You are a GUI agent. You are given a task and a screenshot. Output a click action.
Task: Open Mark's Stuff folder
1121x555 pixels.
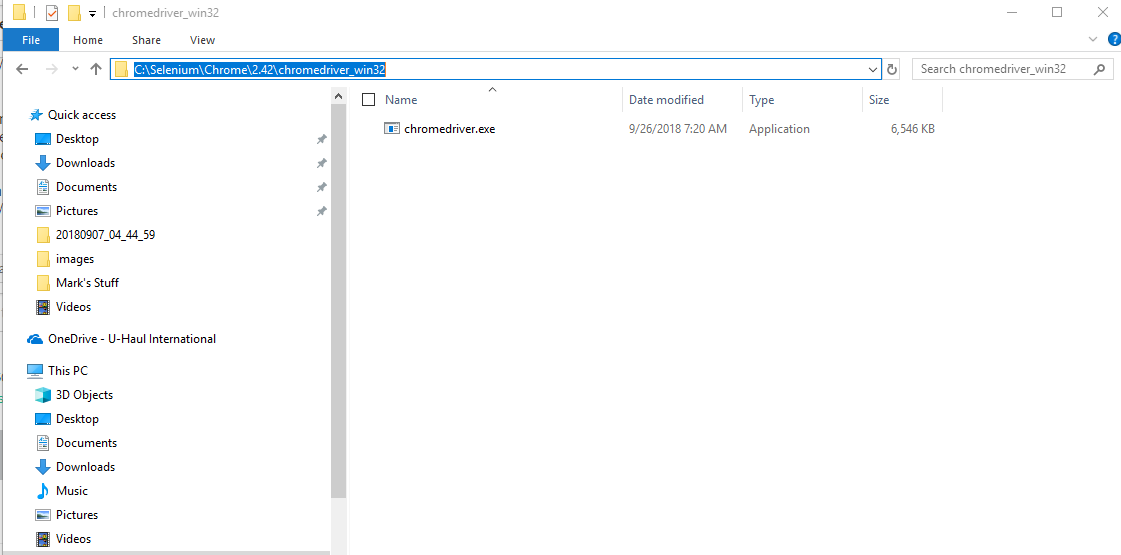[87, 283]
